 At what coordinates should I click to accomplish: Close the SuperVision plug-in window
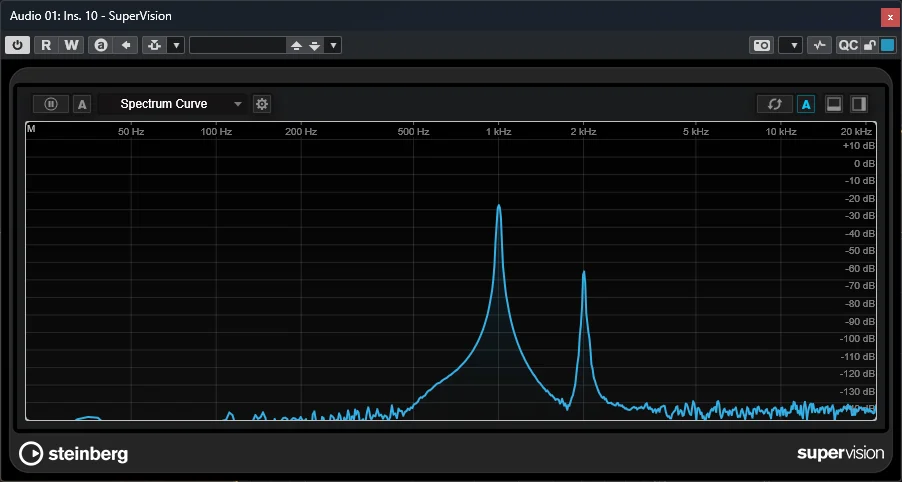[890, 17]
